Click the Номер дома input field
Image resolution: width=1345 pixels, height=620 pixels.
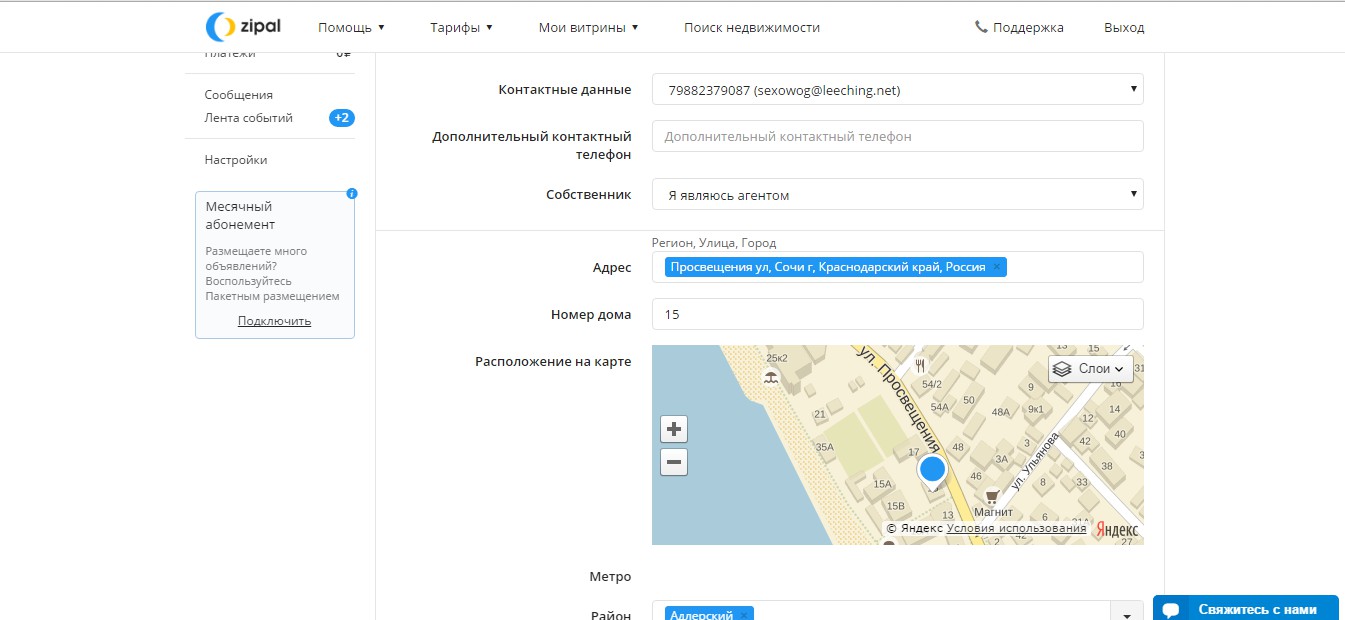897,314
